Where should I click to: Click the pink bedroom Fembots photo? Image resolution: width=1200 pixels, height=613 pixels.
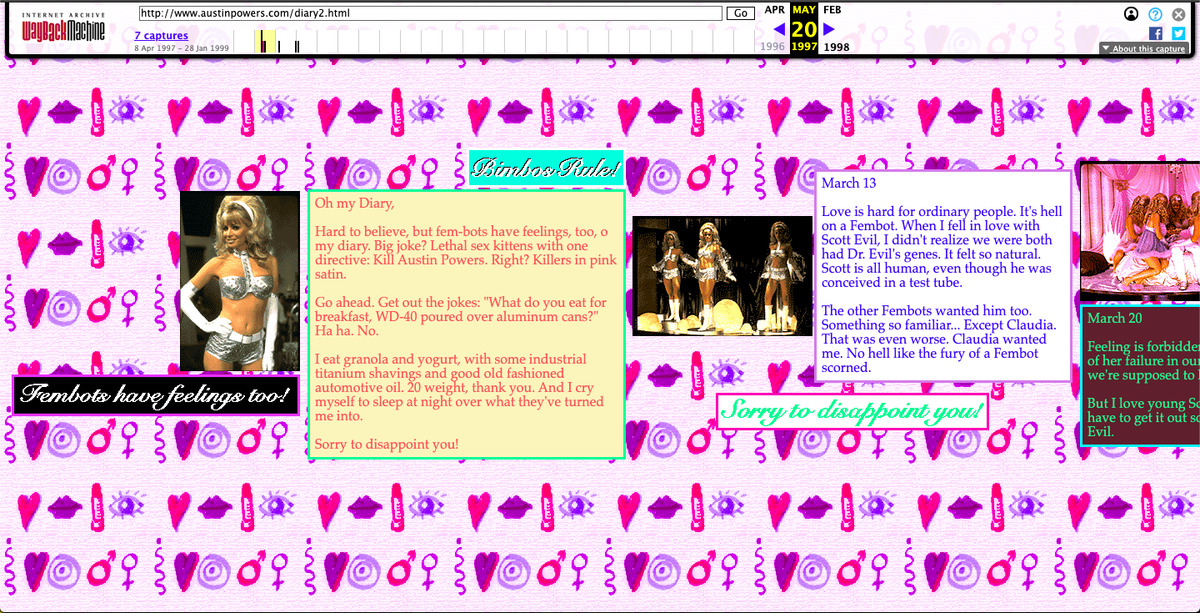(x=1140, y=232)
